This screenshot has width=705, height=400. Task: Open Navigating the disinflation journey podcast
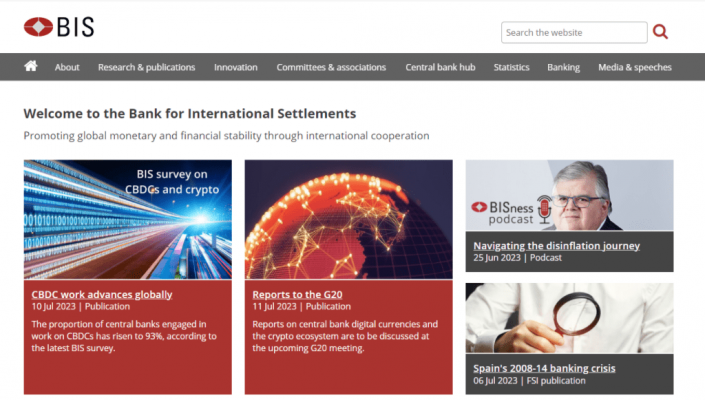(x=556, y=245)
